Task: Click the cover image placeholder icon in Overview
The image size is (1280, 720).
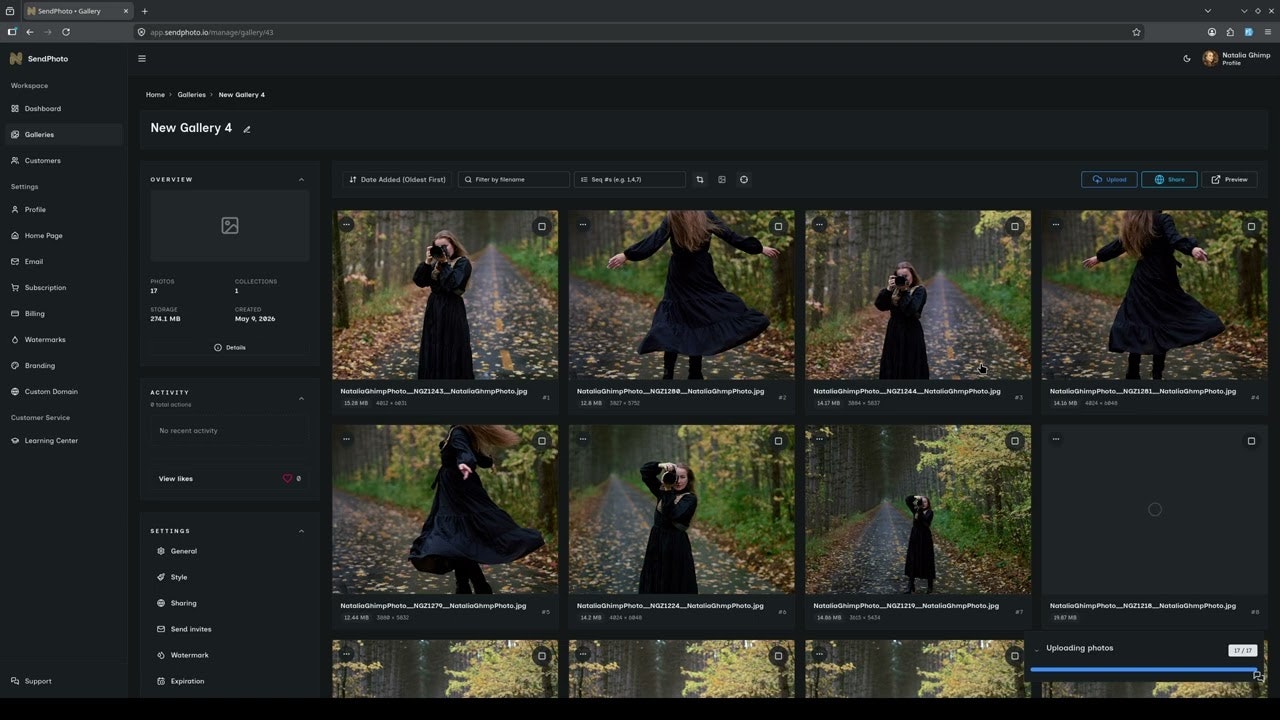Action: [230, 226]
